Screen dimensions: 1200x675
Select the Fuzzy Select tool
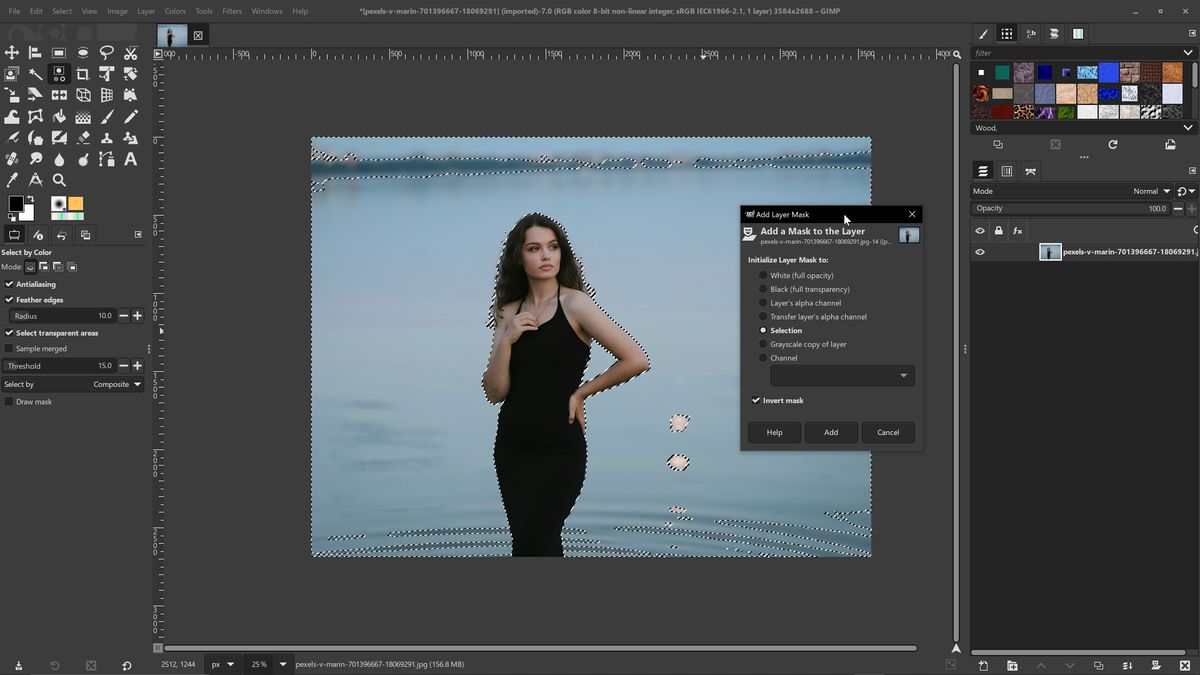click(x=35, y=73)
